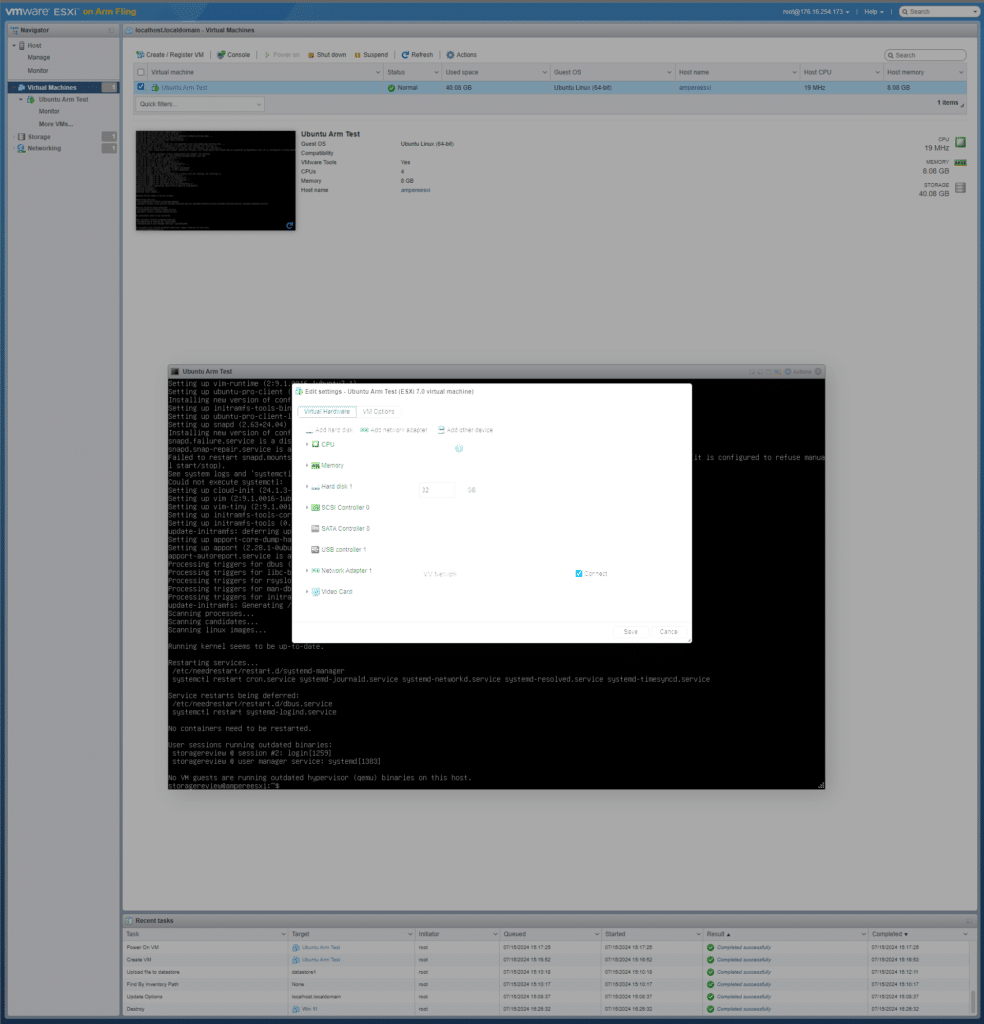
Task: Click the Ubuntu Arm Test target link in Create VM task
Action: [x=321, y=960]
